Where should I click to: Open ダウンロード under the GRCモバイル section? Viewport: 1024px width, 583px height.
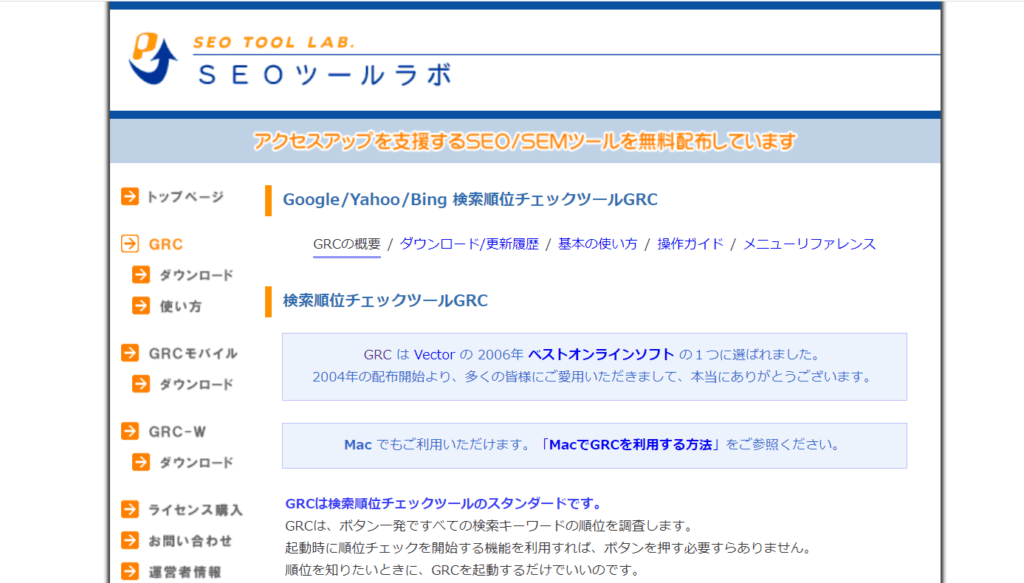(197, 385)
